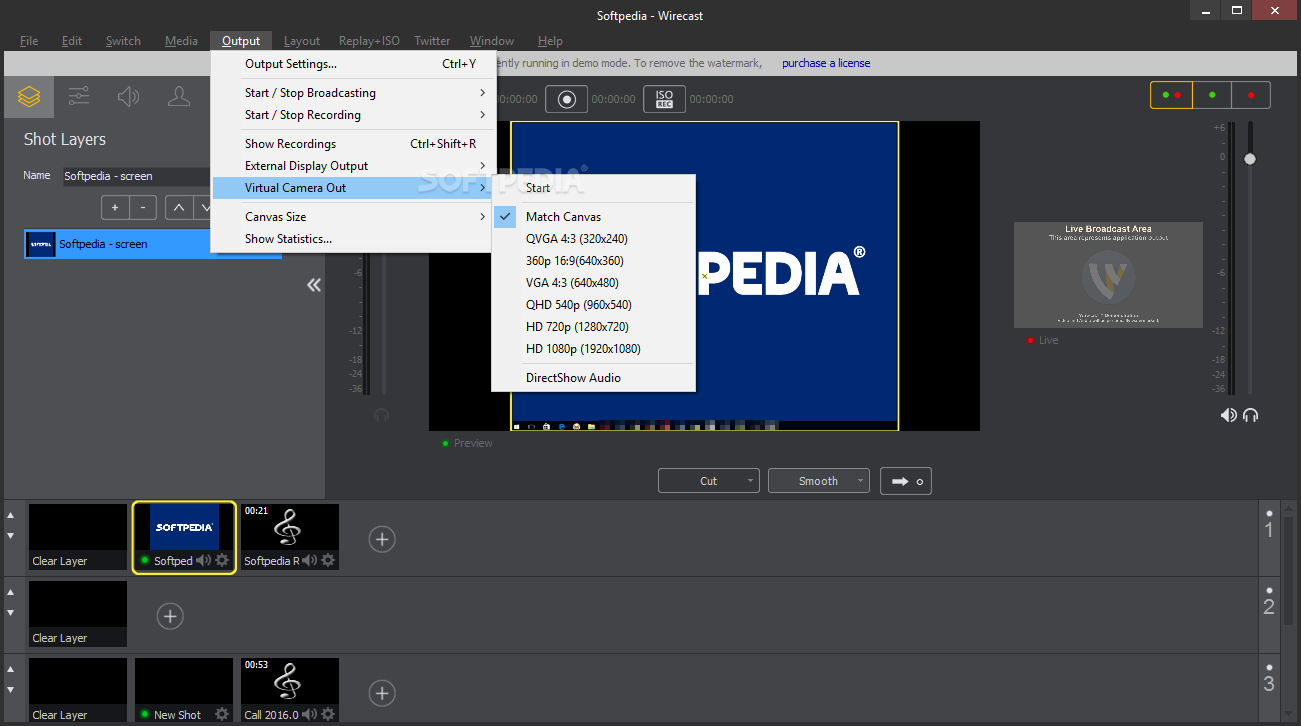Toggle layer 2 visibility dot
Viewport: 1301px width, 726px height.
coord(1270,589)
